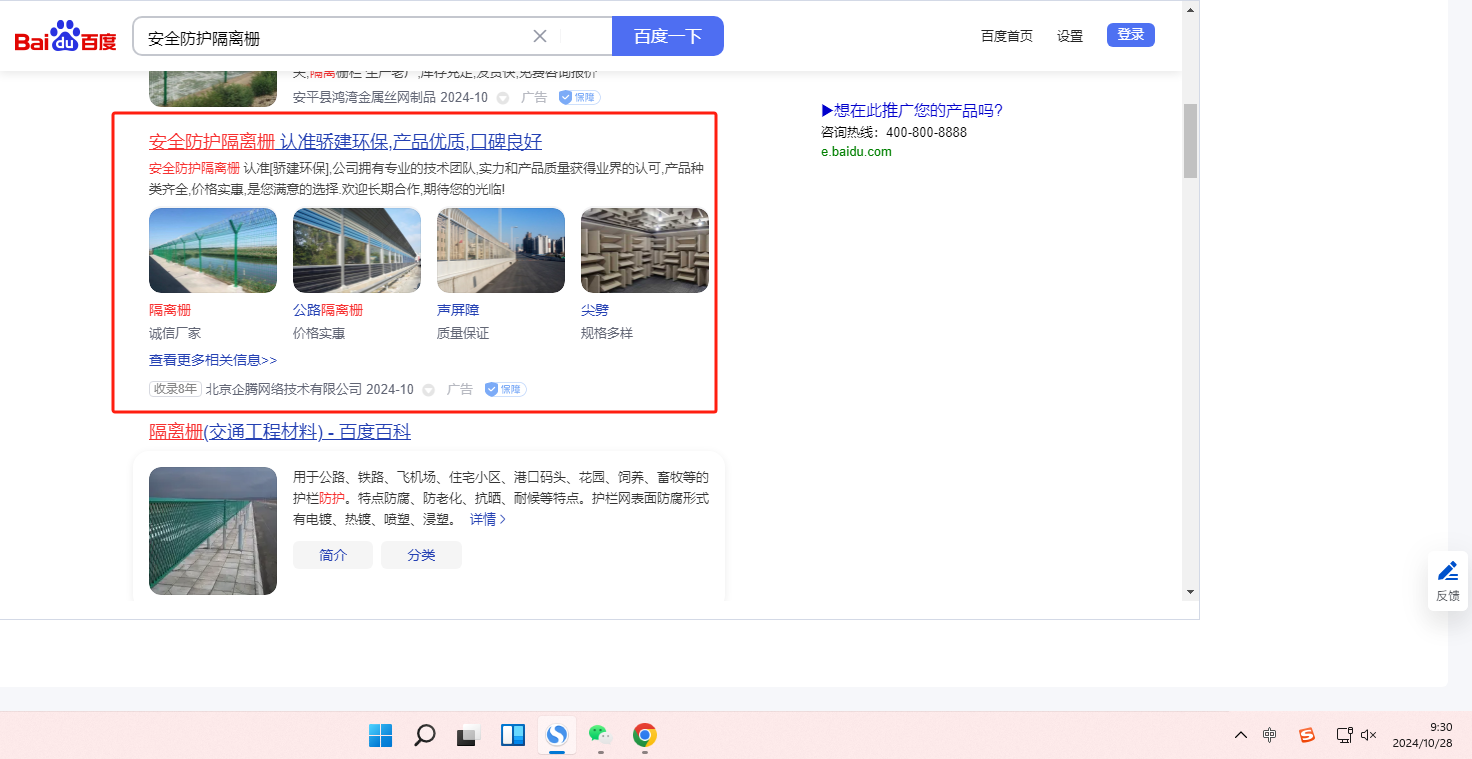Open Windows taskbar search

tap(424, 736)
